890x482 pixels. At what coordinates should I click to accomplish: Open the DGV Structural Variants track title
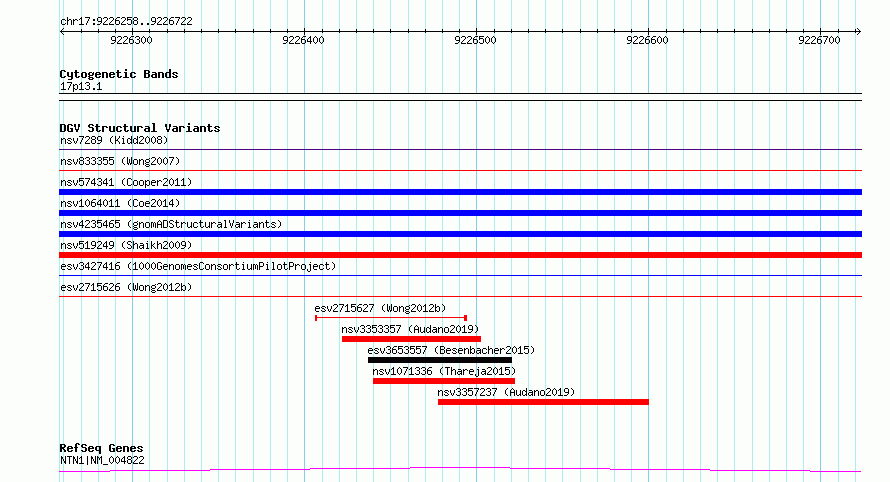[140, 128]
